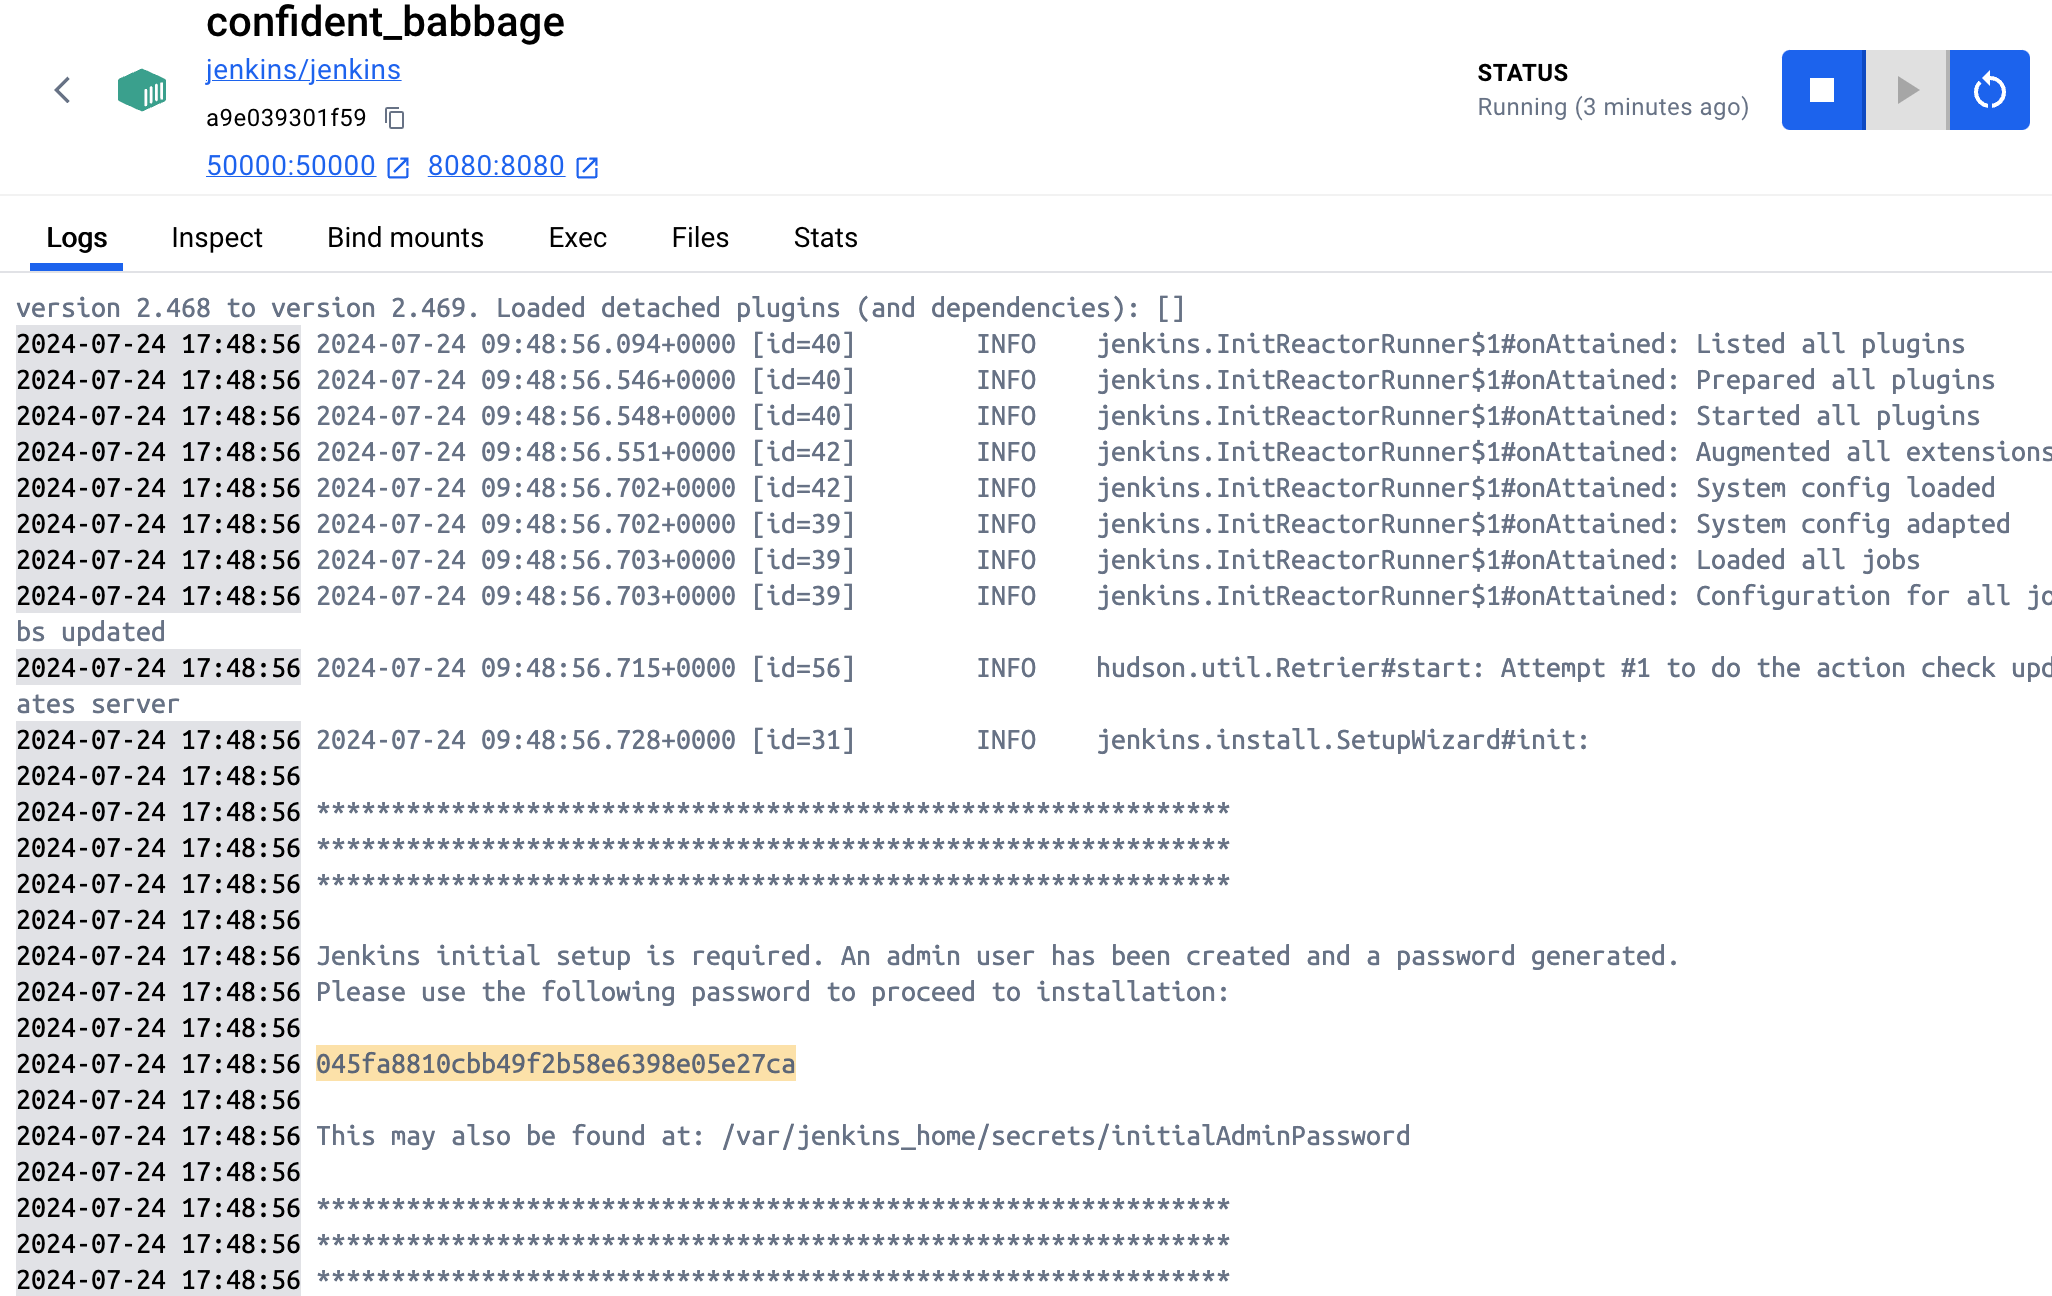This screenshot has height=1296, width=2052.
Task: Open the 50000:50000 port link
Action: pyautogui.click(x=291, y=166)
